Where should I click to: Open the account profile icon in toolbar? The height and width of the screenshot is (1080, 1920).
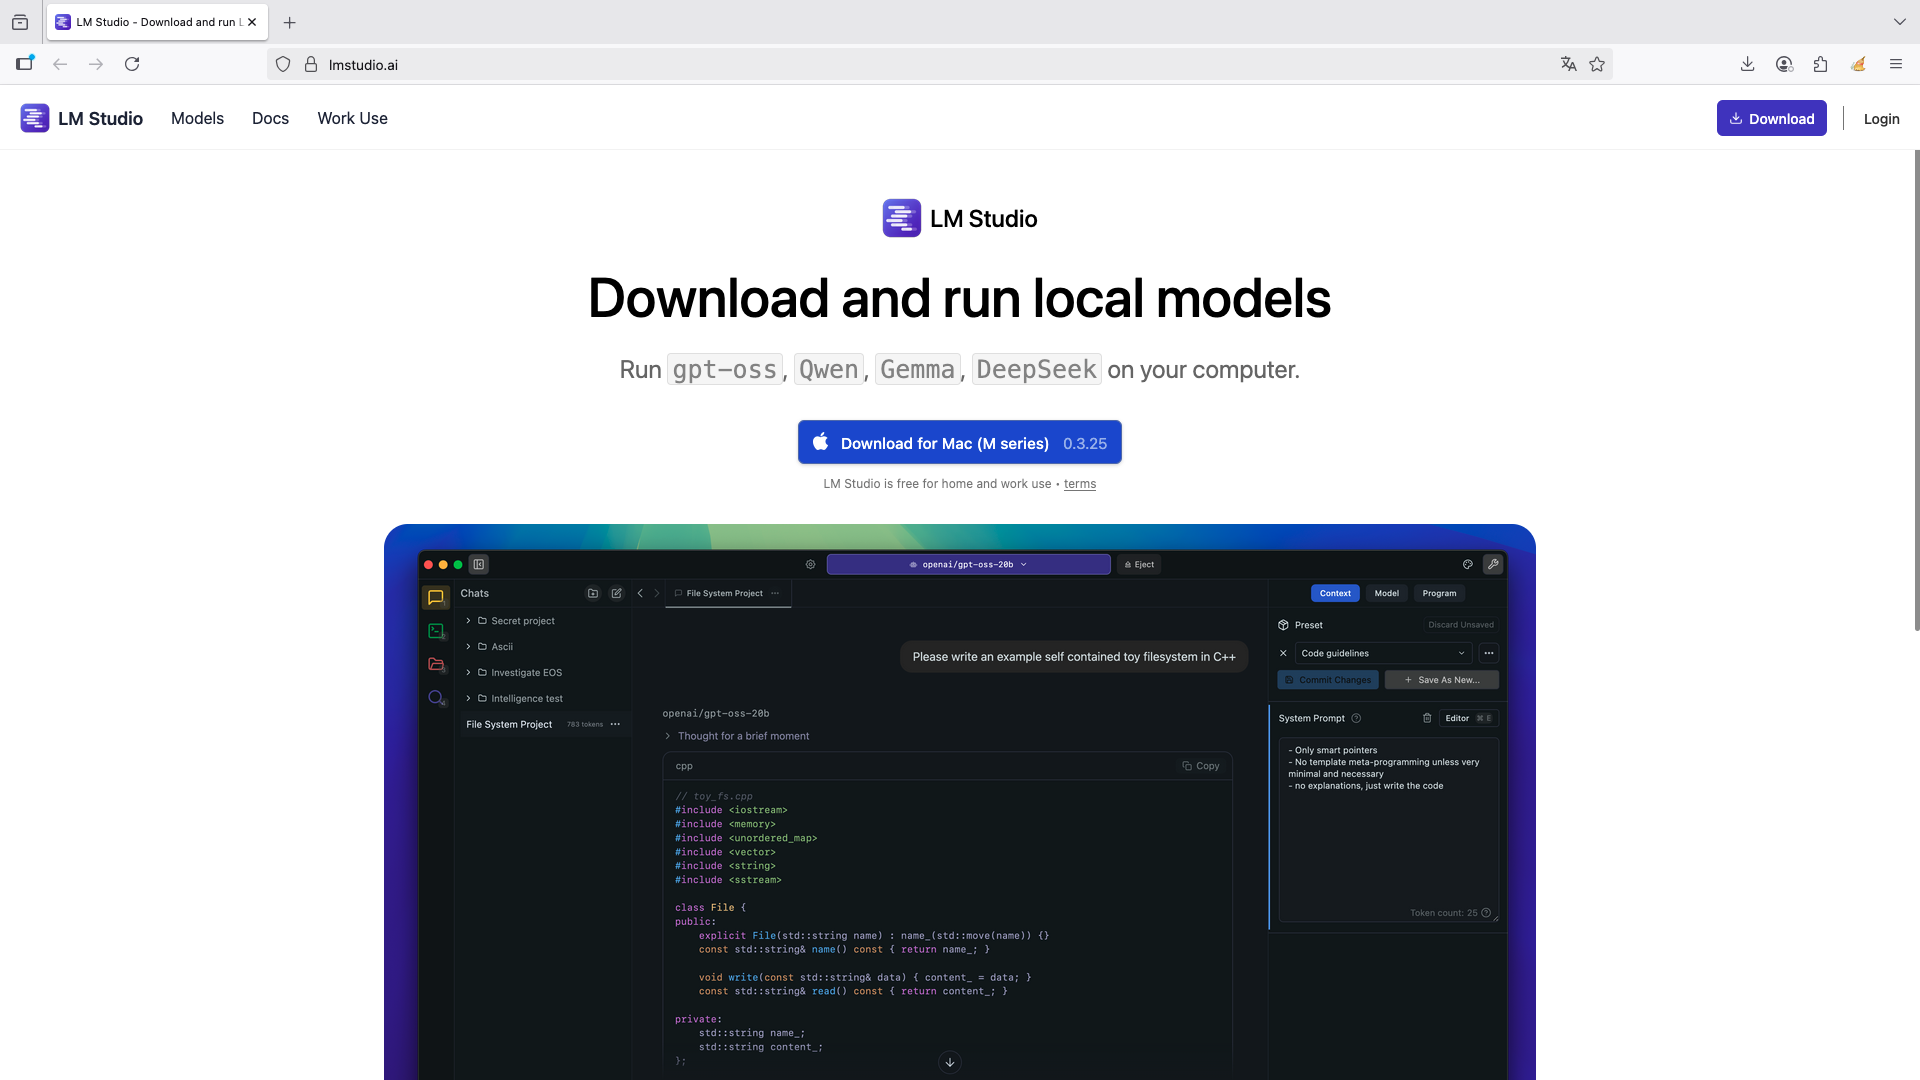point(1784,64)
